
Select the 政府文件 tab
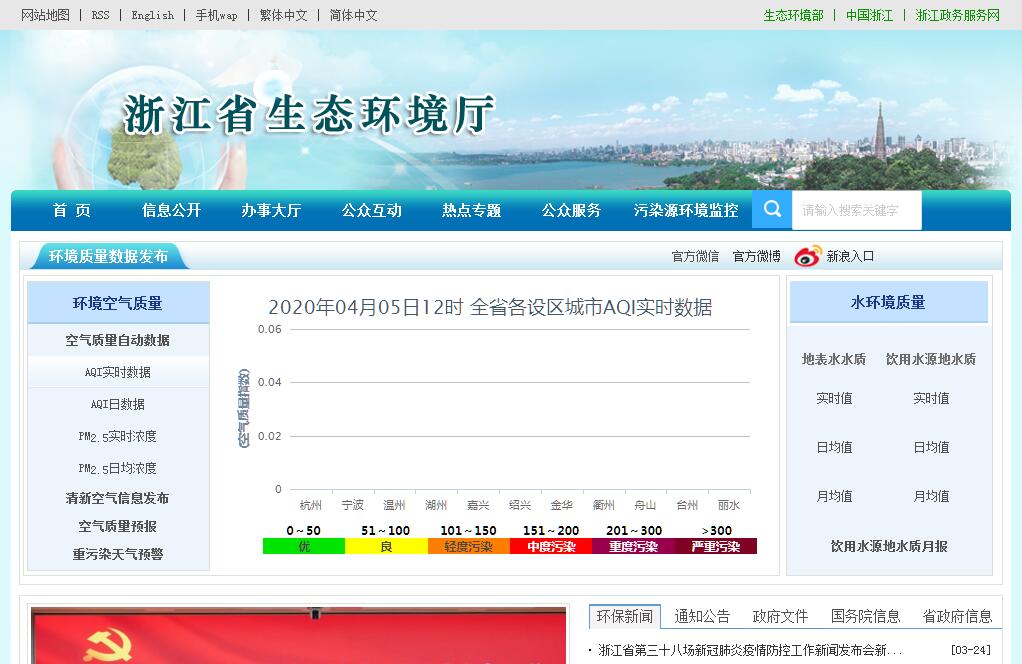point(780,616)
